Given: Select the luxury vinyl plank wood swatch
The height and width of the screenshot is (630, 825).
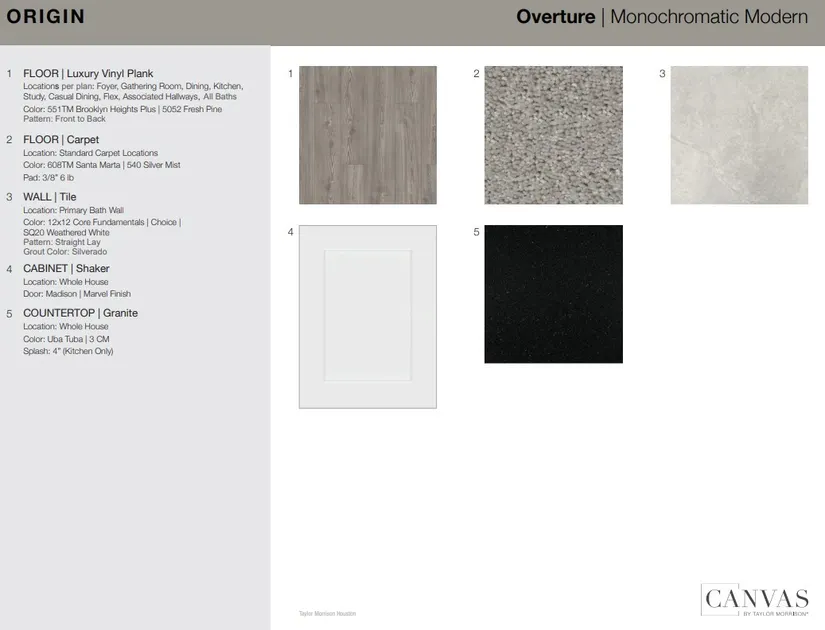Looking at the screenshot, I should coord(367,135).
